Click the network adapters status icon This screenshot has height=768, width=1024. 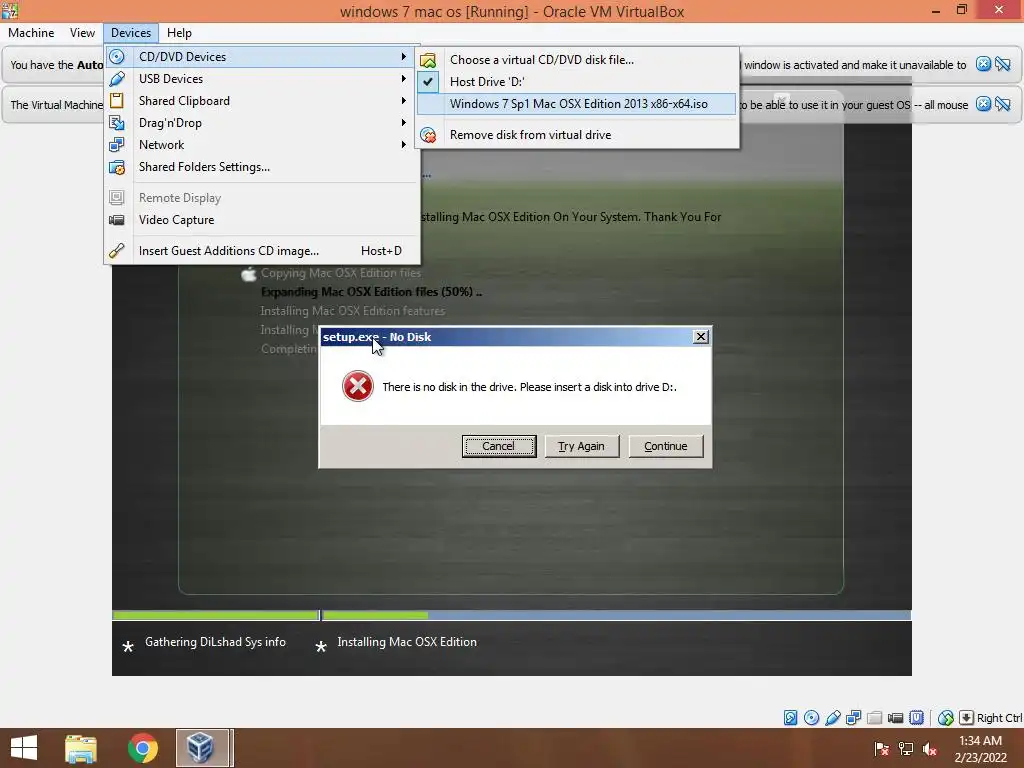(x=854, y=718)
